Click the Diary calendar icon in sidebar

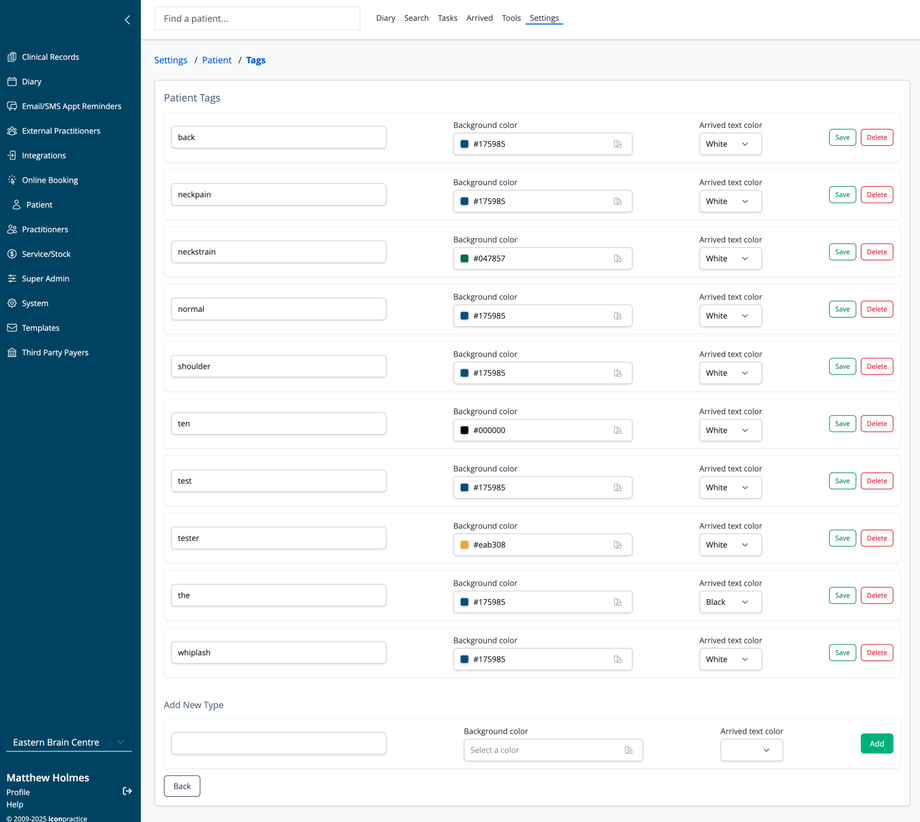12,82
